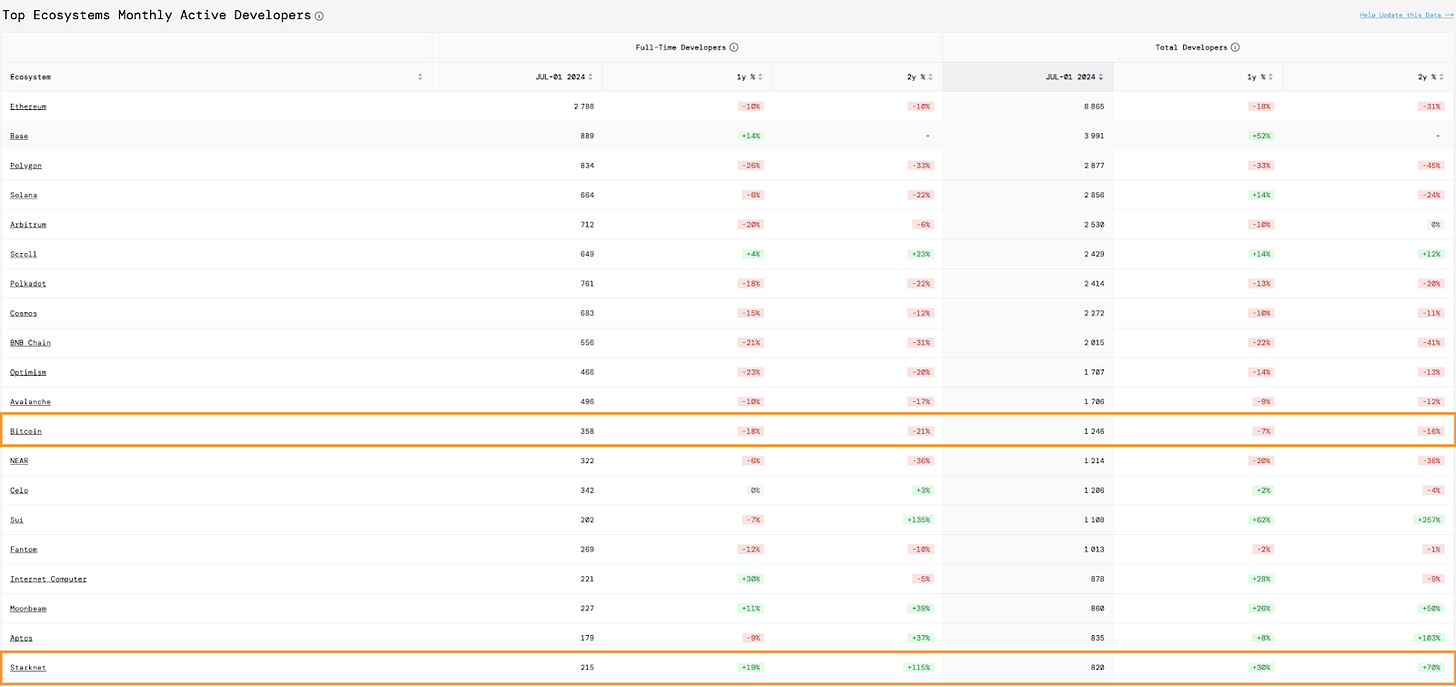
Task: Click Starknet total developers value 820
Action: pos(1097,667)
